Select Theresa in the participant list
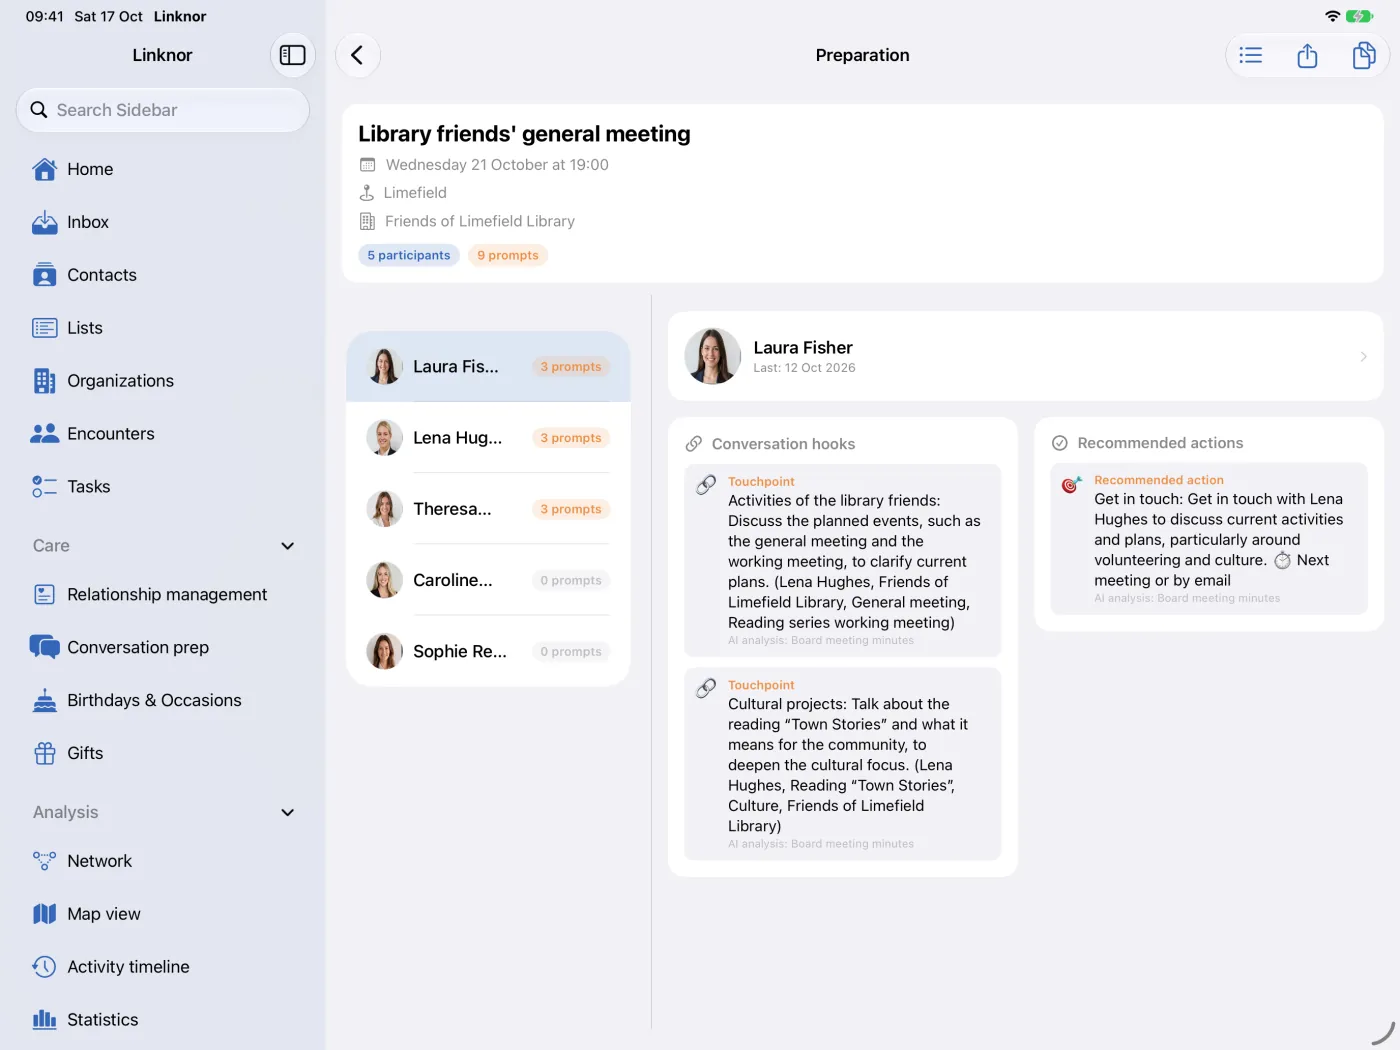 (x=488, y=509)
